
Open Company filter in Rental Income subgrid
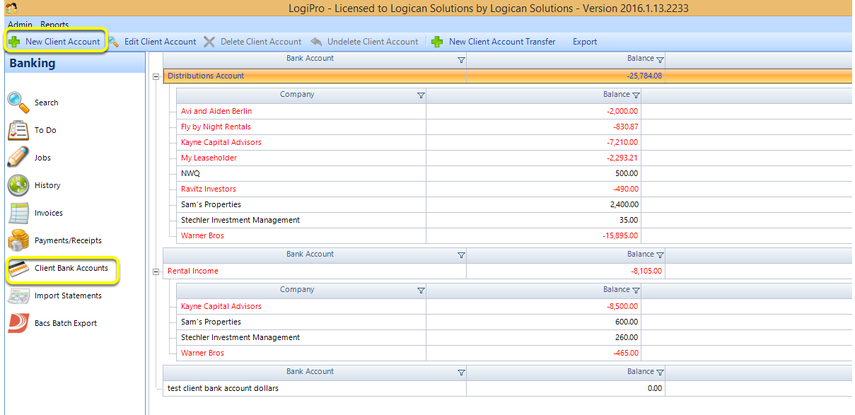[x=420, y=290]
